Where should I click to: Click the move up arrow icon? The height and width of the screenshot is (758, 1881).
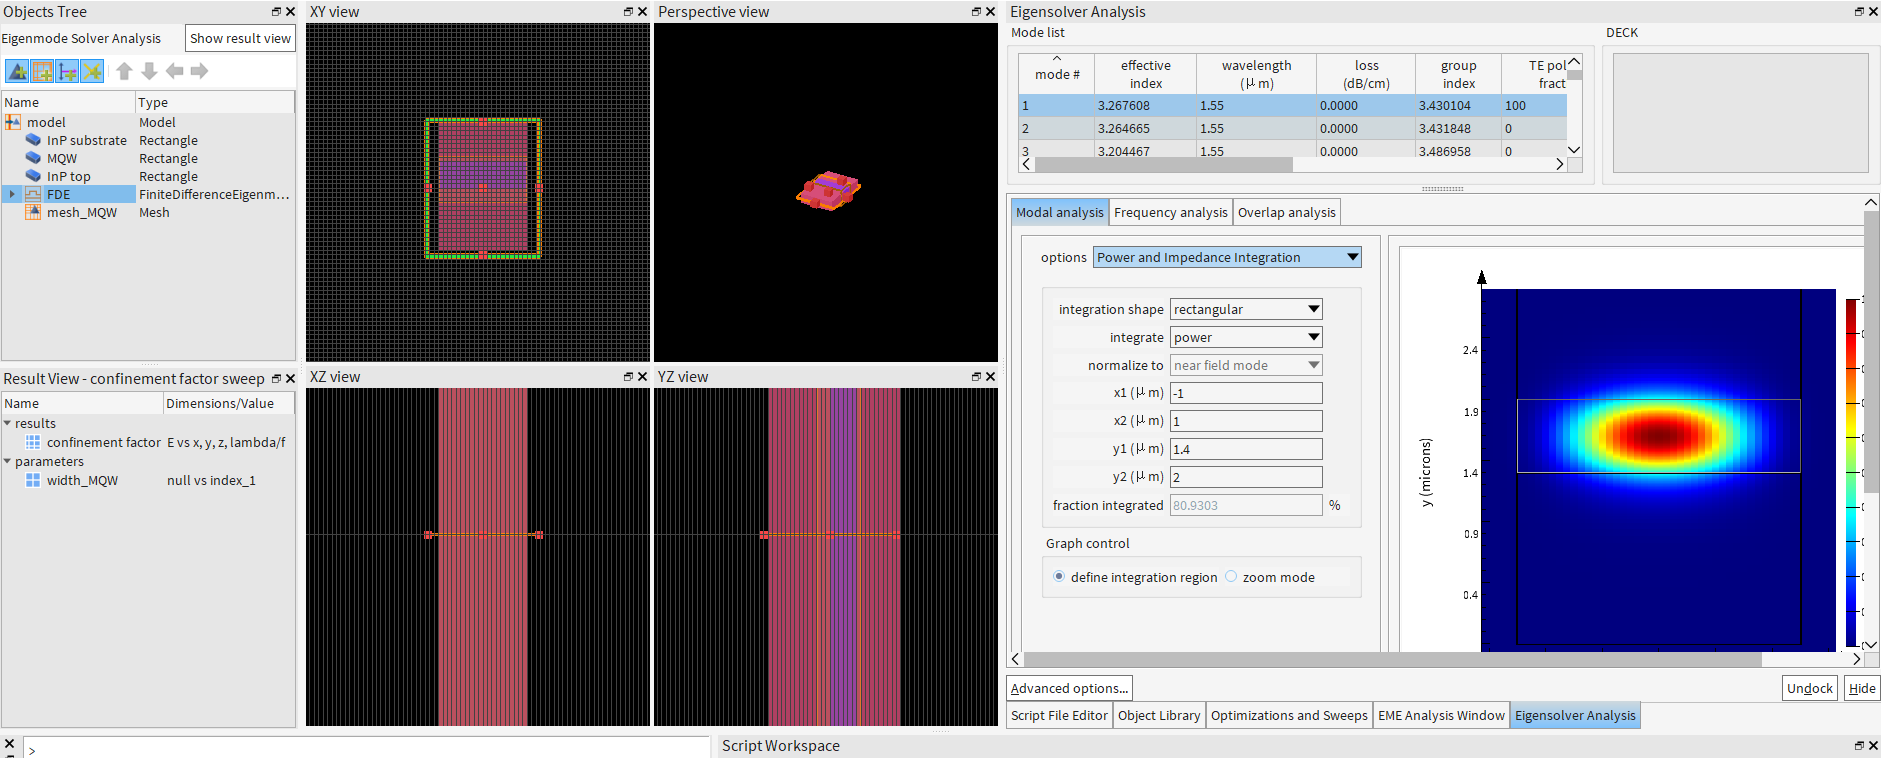(124, 71)
